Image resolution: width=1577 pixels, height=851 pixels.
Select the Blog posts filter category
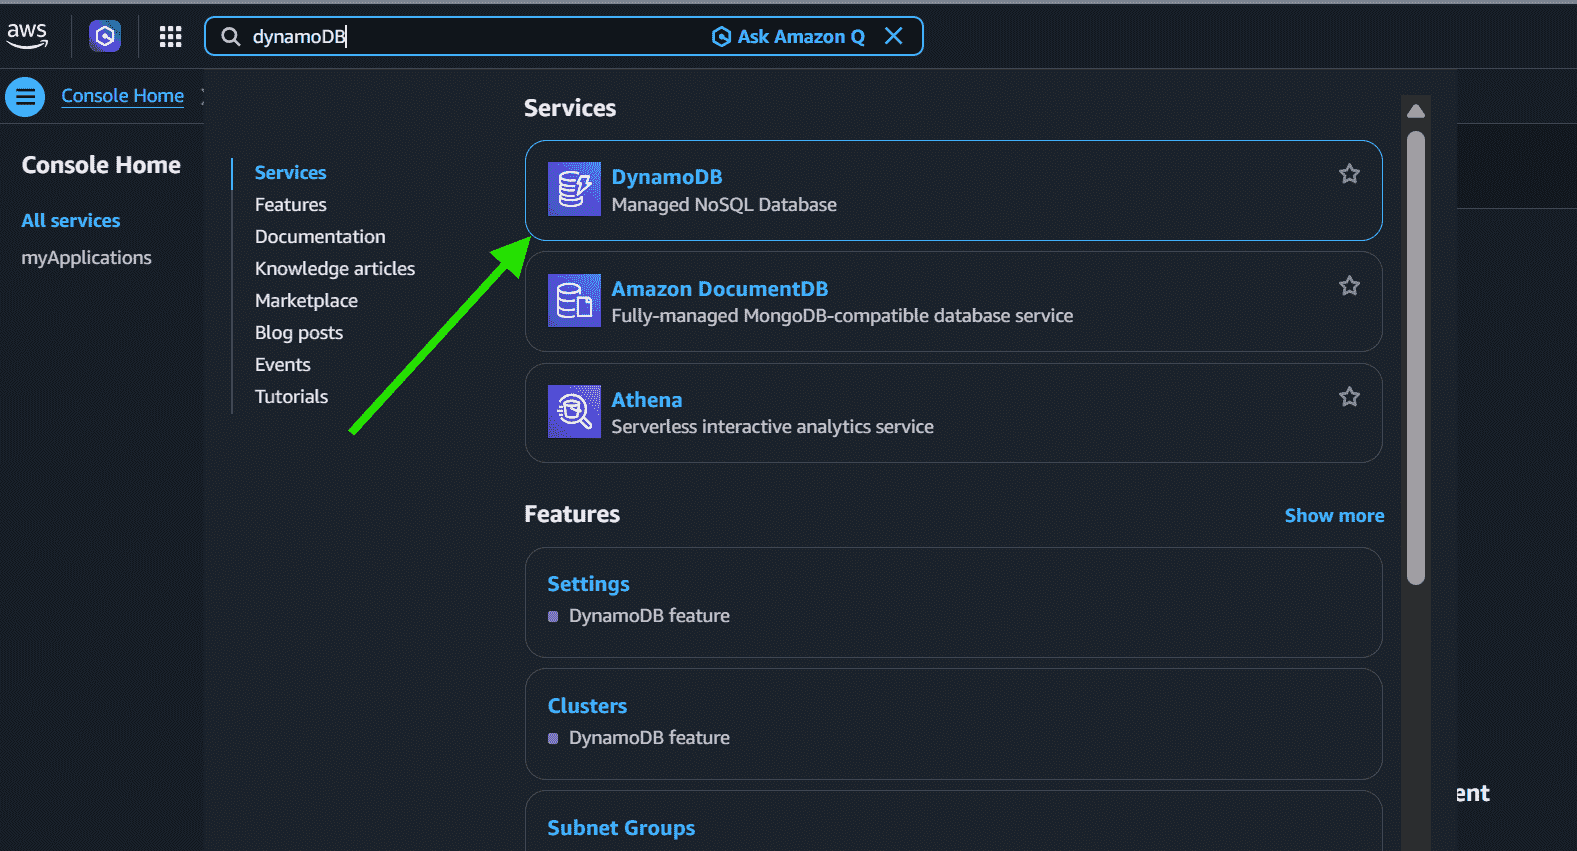[x=299, y=333]
